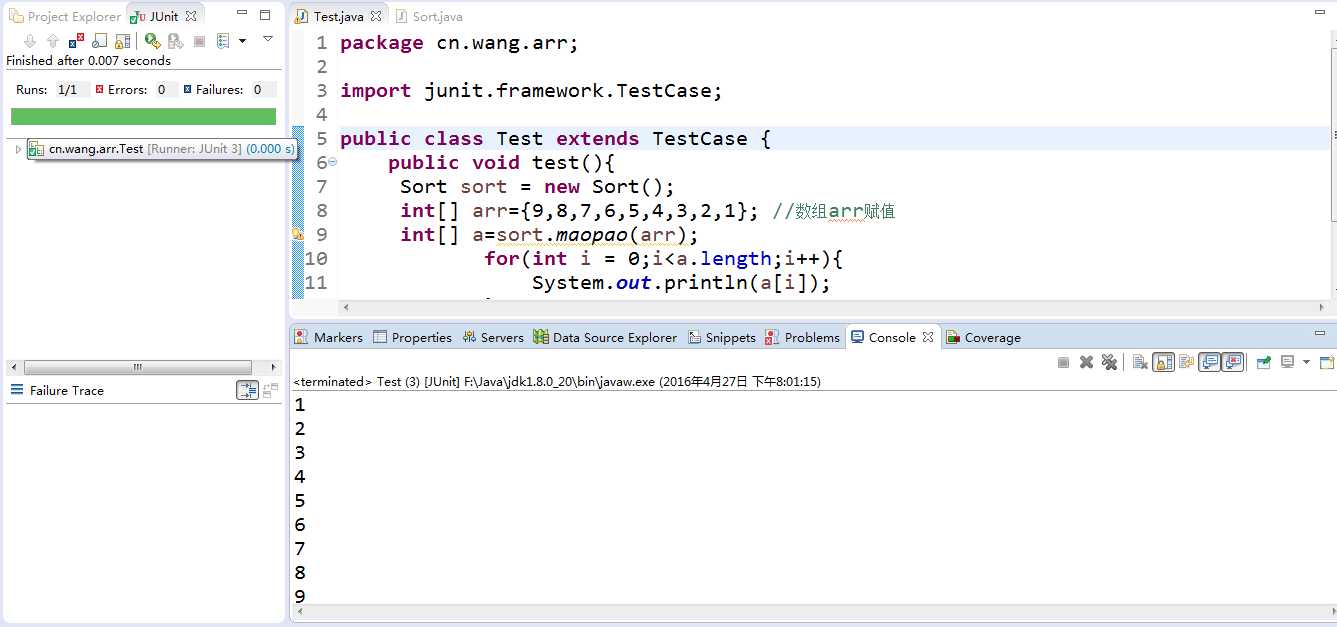Click Next Failed Test arrow in JUnit
Screen dimensions: 1337x627
[29, 41]
